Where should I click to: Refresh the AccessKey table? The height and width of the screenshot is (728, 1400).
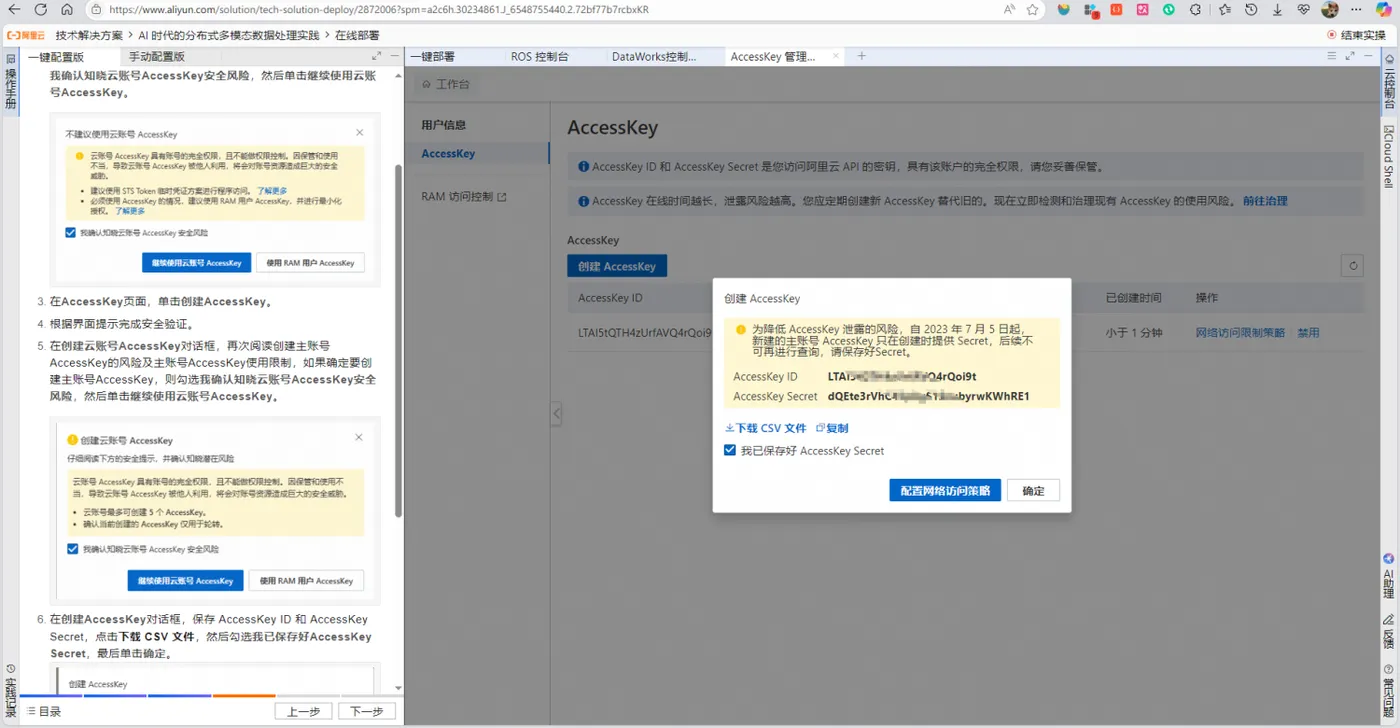pyautogui.click(x=1353, y=266)
